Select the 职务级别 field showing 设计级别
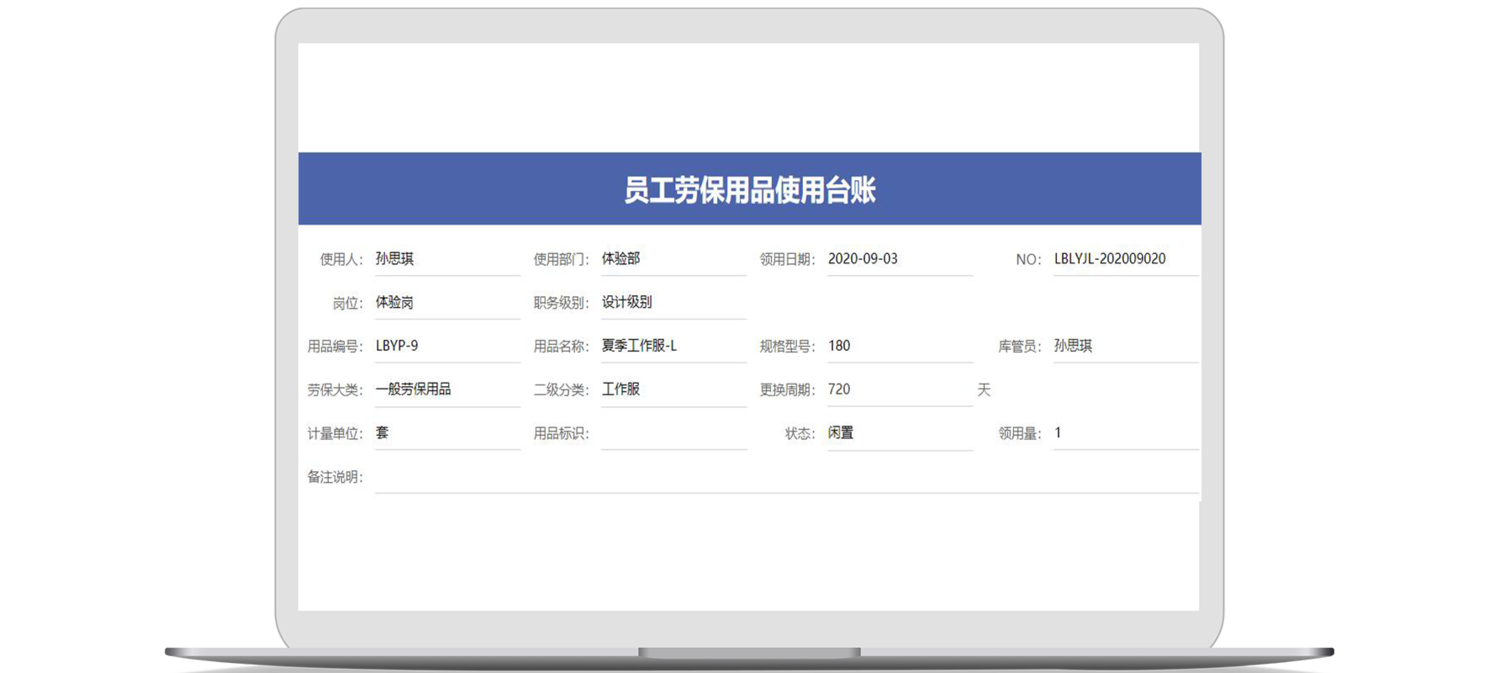Image resolution: width=1500 pixels, height=673 pixels. (x=673, y=302)
